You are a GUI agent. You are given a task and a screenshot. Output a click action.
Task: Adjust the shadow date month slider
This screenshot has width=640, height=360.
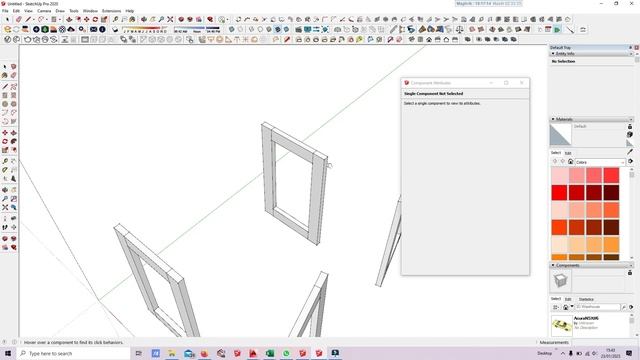coord(145,29)
